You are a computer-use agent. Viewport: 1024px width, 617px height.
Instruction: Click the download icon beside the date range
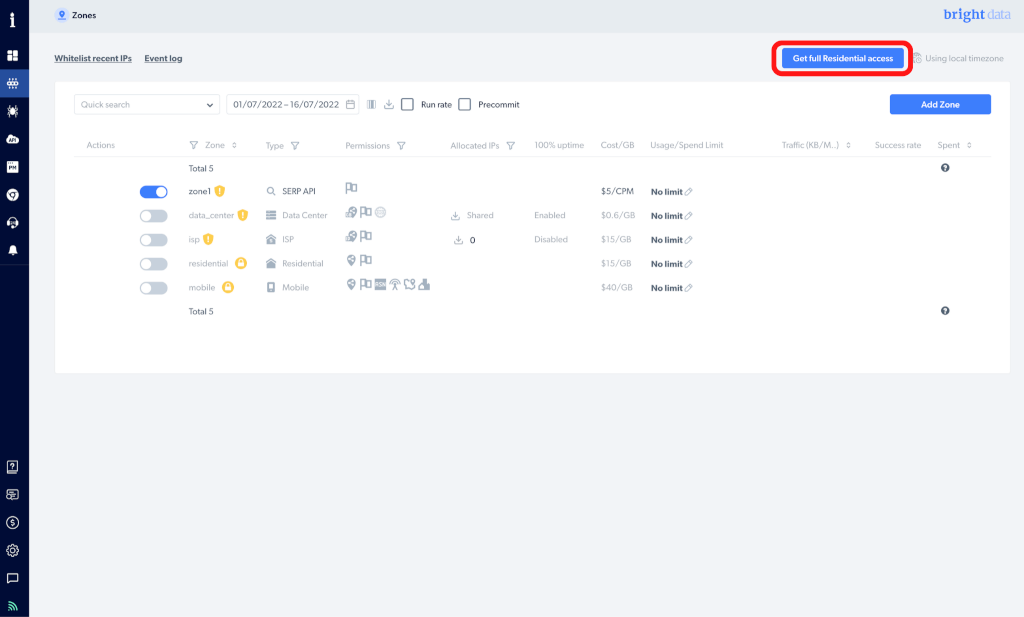389,104
